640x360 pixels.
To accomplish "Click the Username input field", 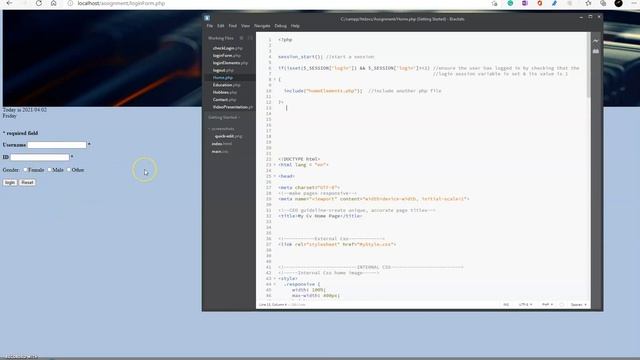I will 57,145.
